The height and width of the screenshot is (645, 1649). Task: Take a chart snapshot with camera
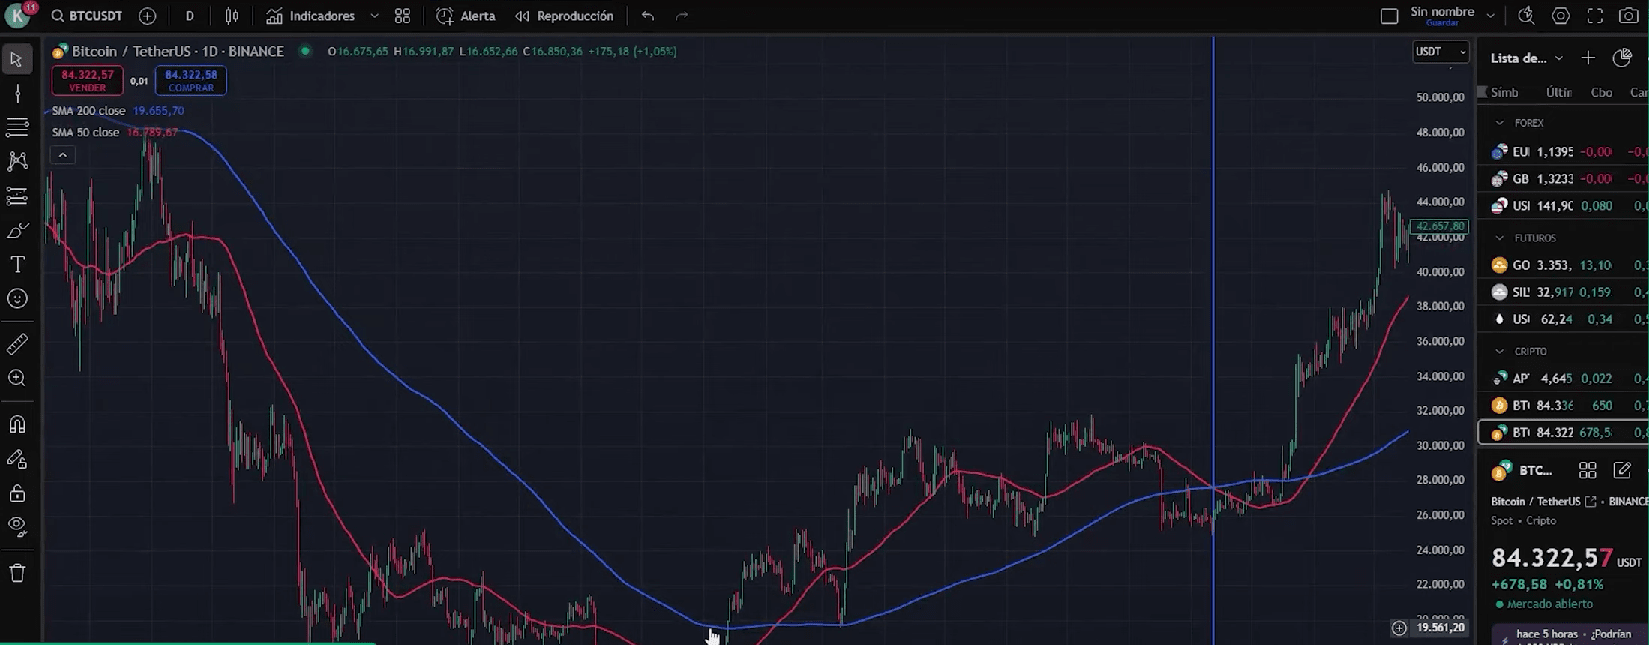(1629, 16)
